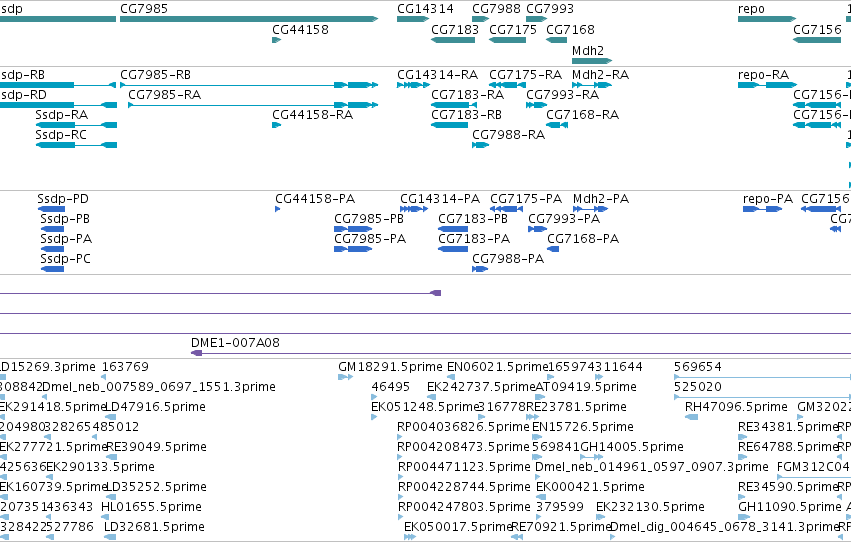Click the DME1-007A08 clone label

click(236, 343)
